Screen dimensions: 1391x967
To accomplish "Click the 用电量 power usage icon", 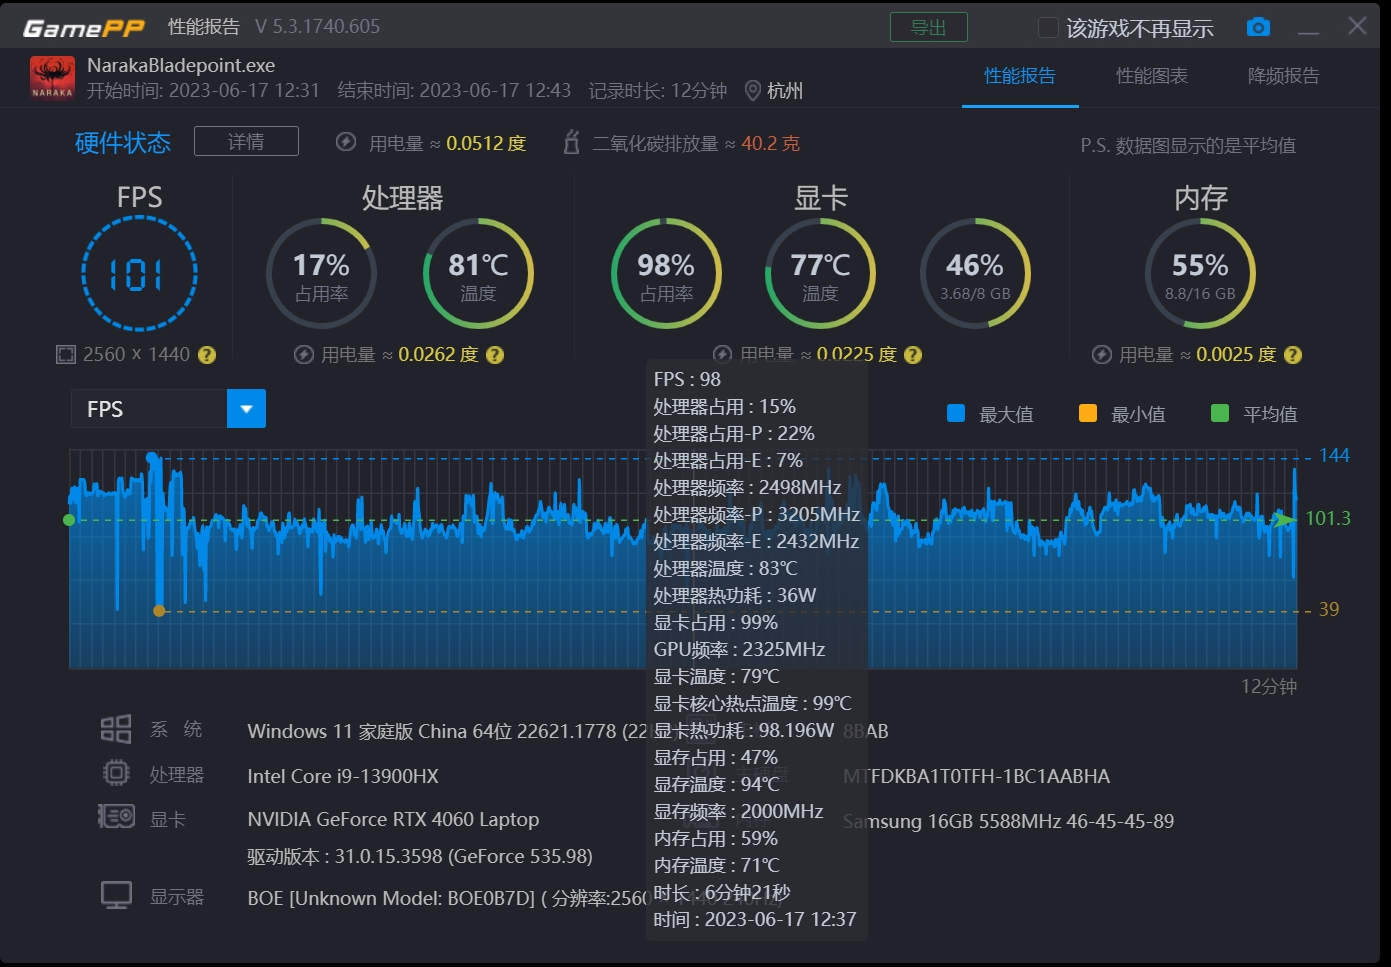I will pos(344,143).
